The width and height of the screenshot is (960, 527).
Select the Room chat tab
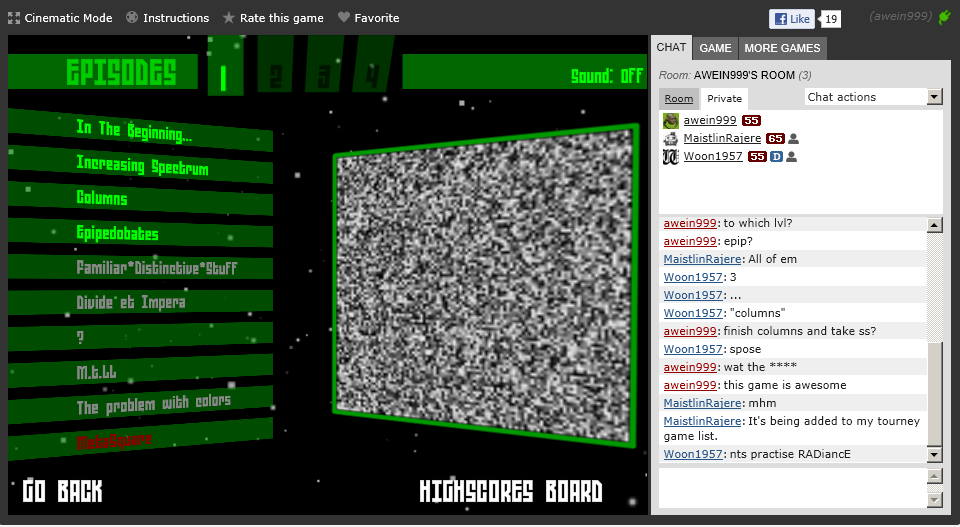click(679, 99)
